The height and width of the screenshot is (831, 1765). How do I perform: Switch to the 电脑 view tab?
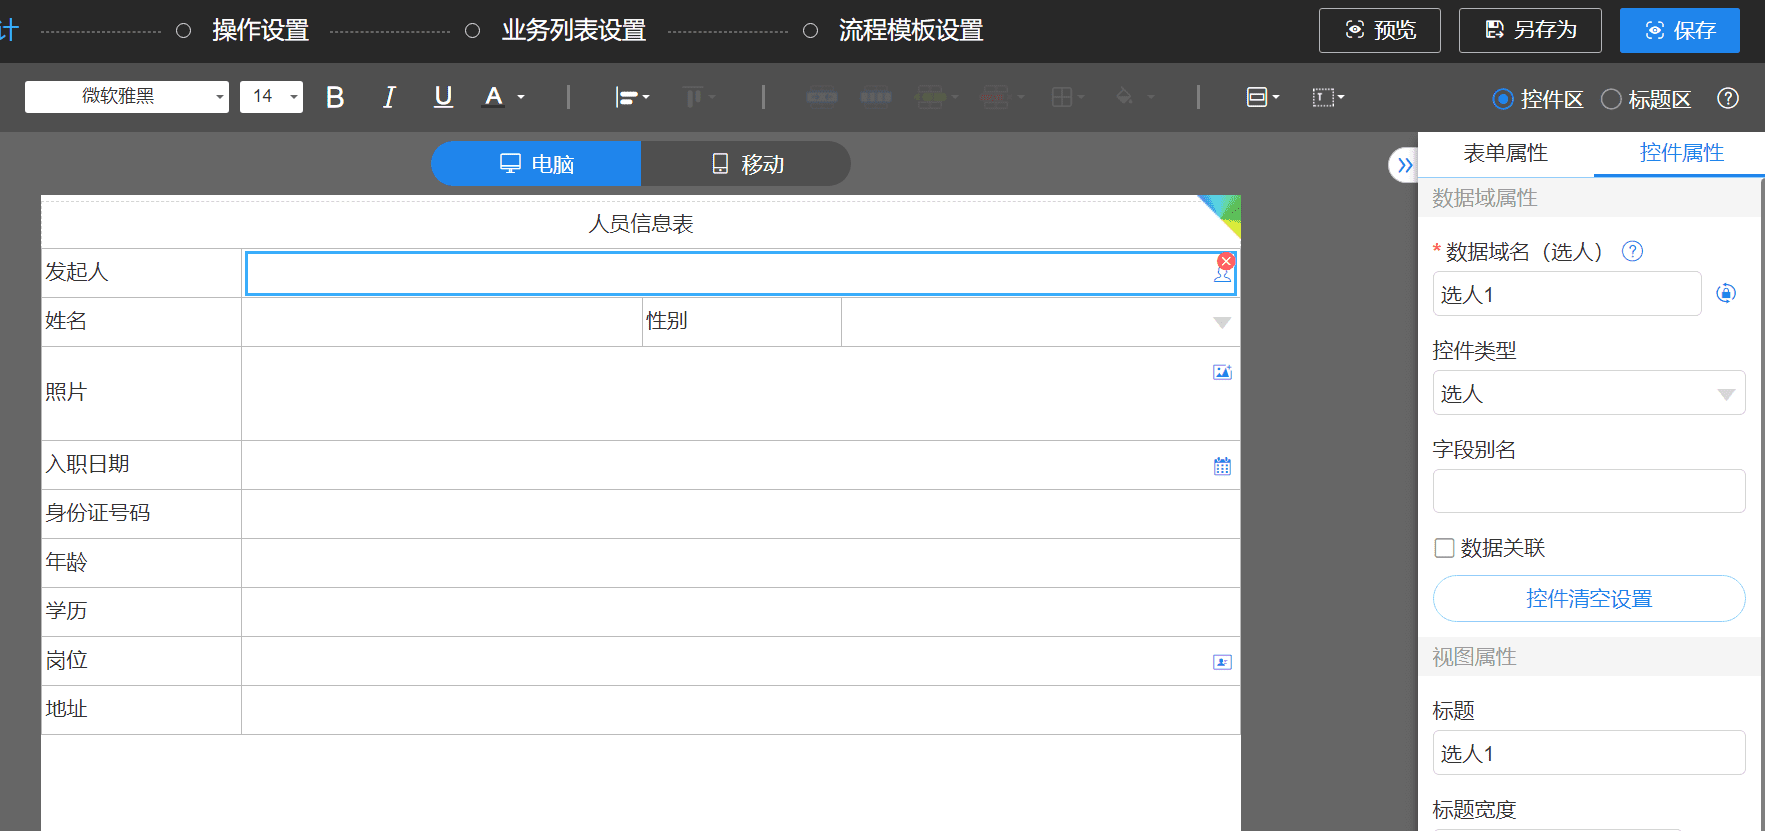pos(536,163)
